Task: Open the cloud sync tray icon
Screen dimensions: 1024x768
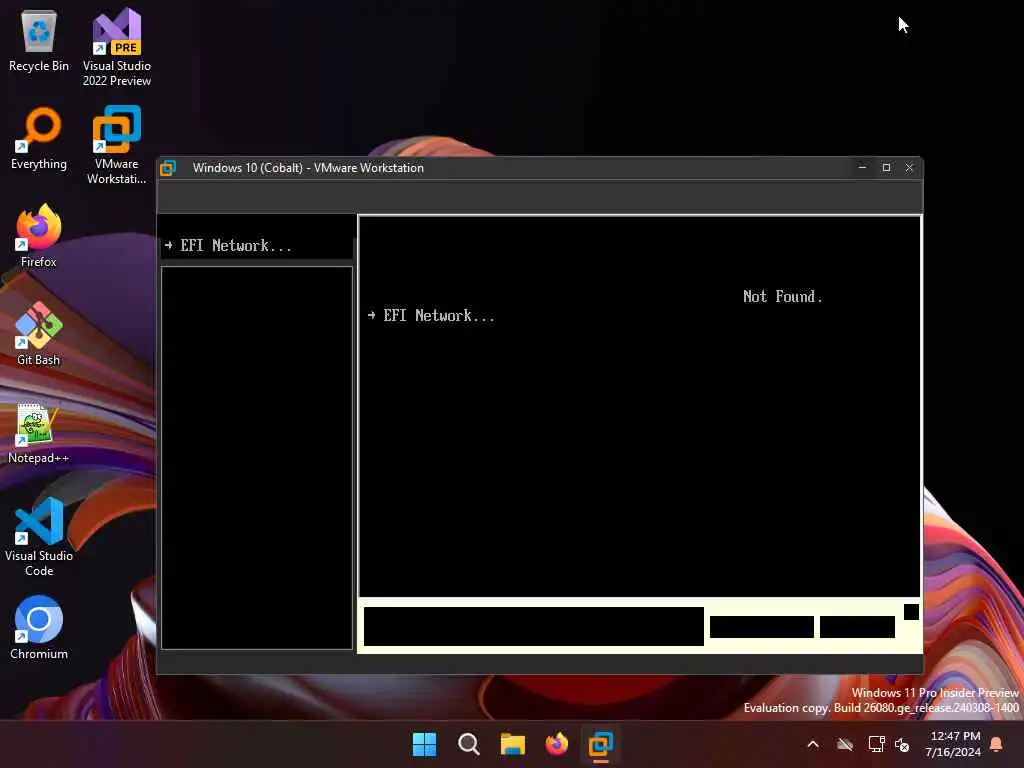Action: pos(845,744)
